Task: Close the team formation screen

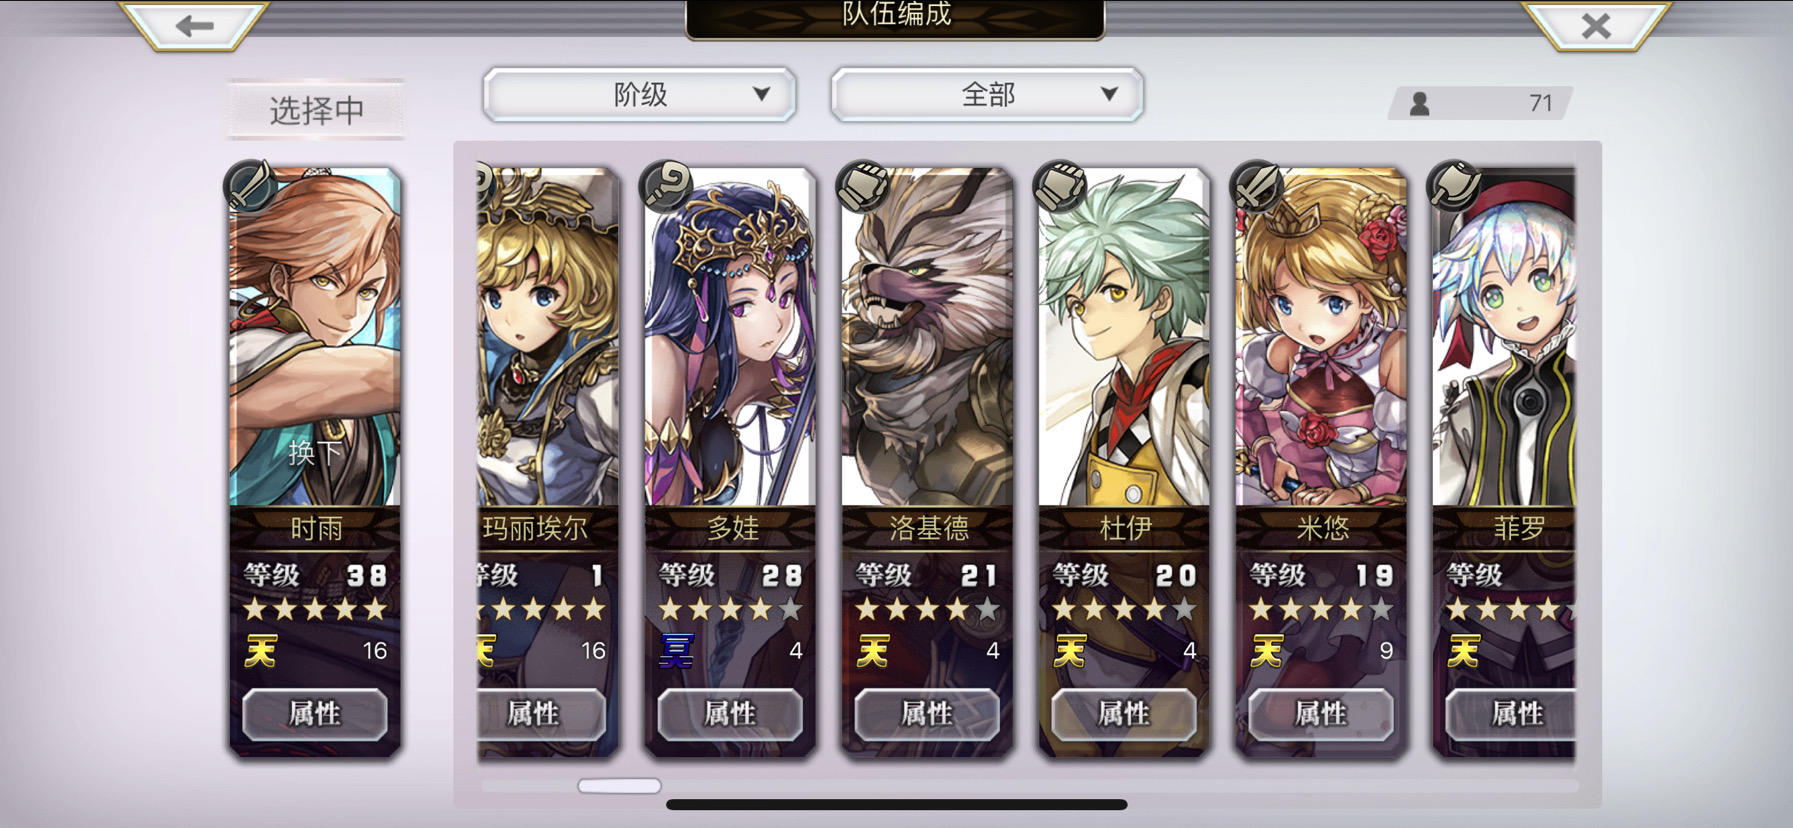Action: tap(1596, 24)
